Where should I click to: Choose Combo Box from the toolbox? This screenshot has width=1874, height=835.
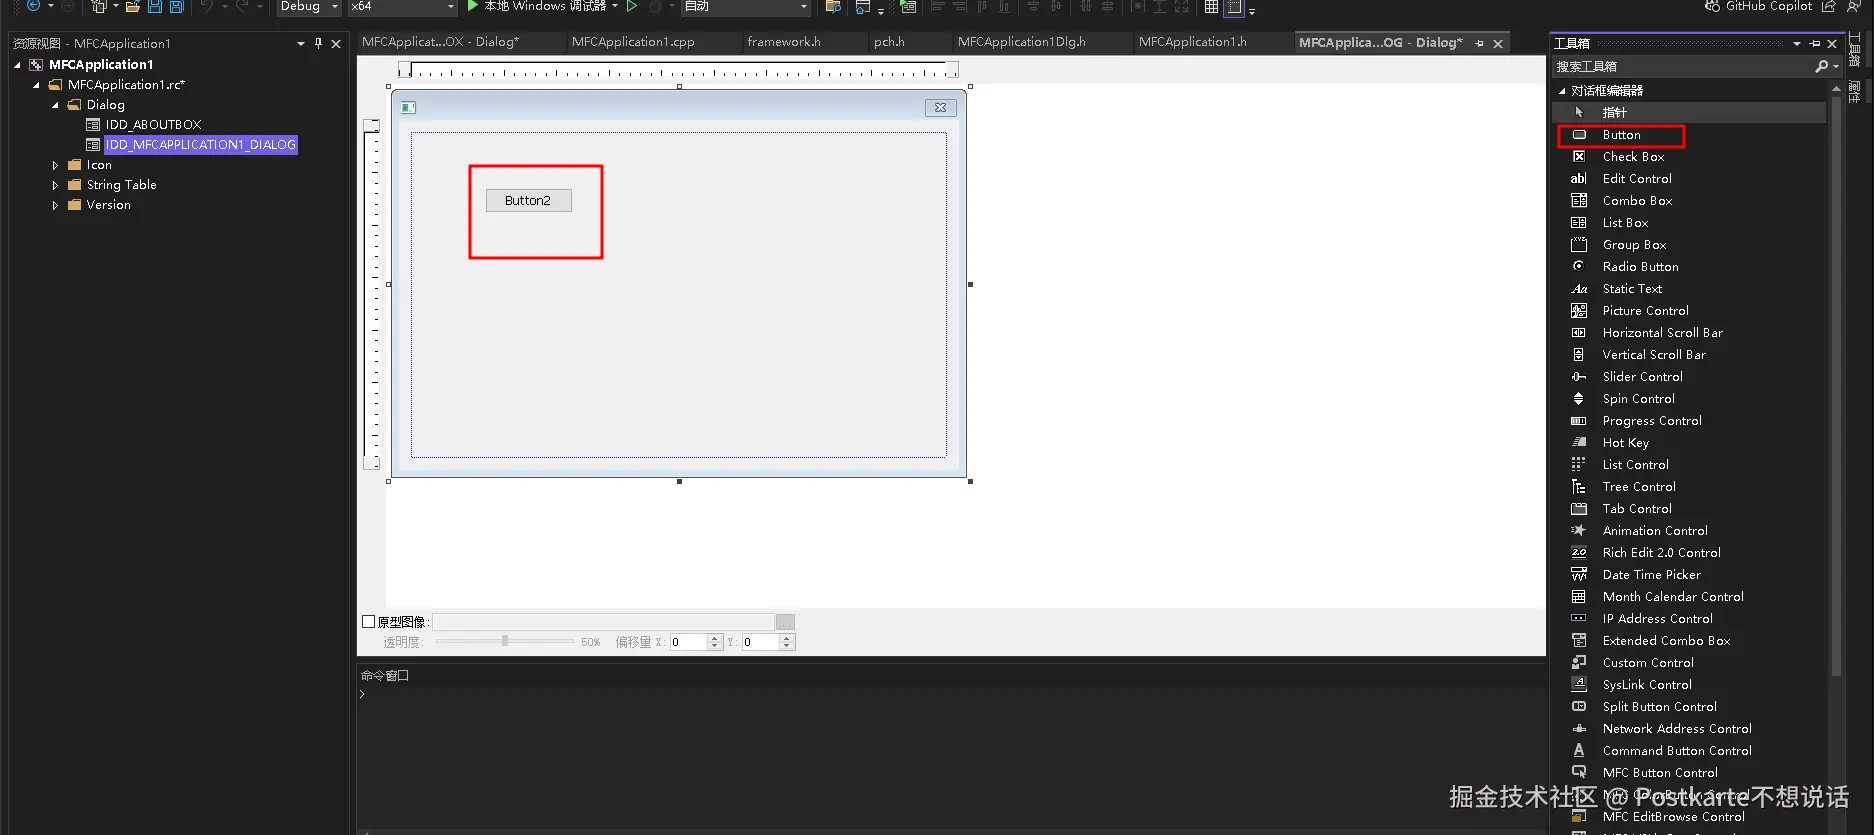point(1637,201)
